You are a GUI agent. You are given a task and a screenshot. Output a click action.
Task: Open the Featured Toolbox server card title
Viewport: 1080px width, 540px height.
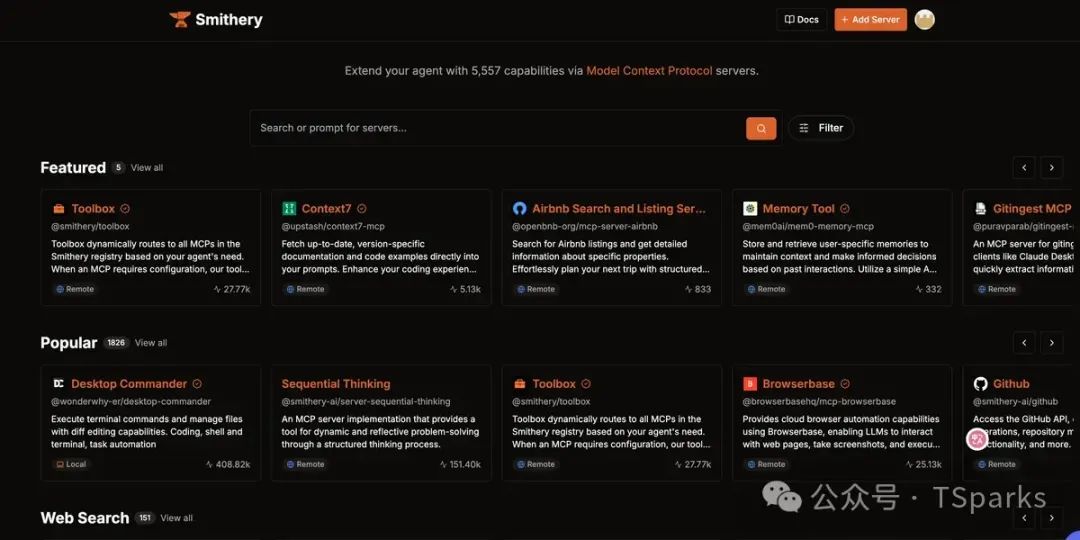coord(93,209)
